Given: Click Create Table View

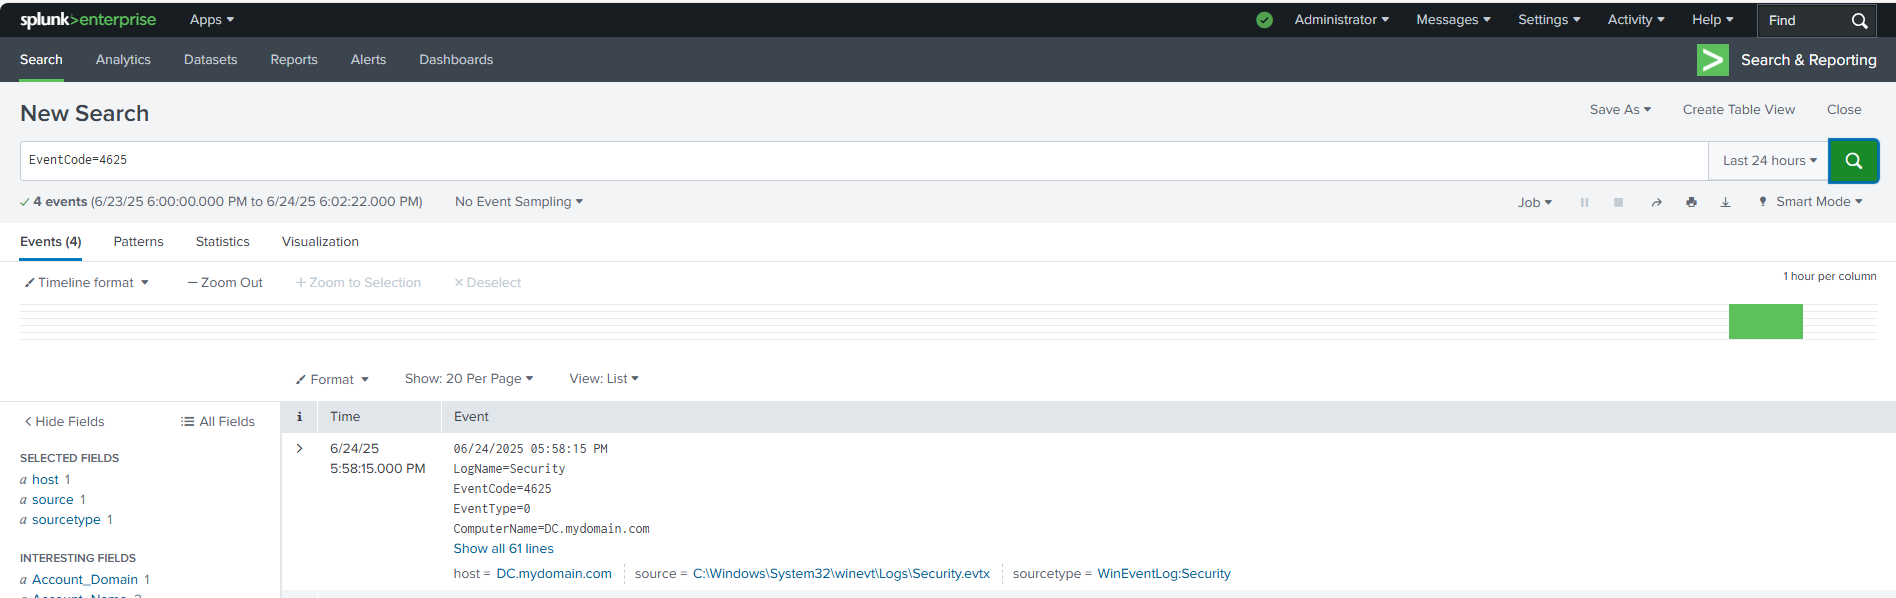Looking at the screenshot, I should pos(1738,110).
